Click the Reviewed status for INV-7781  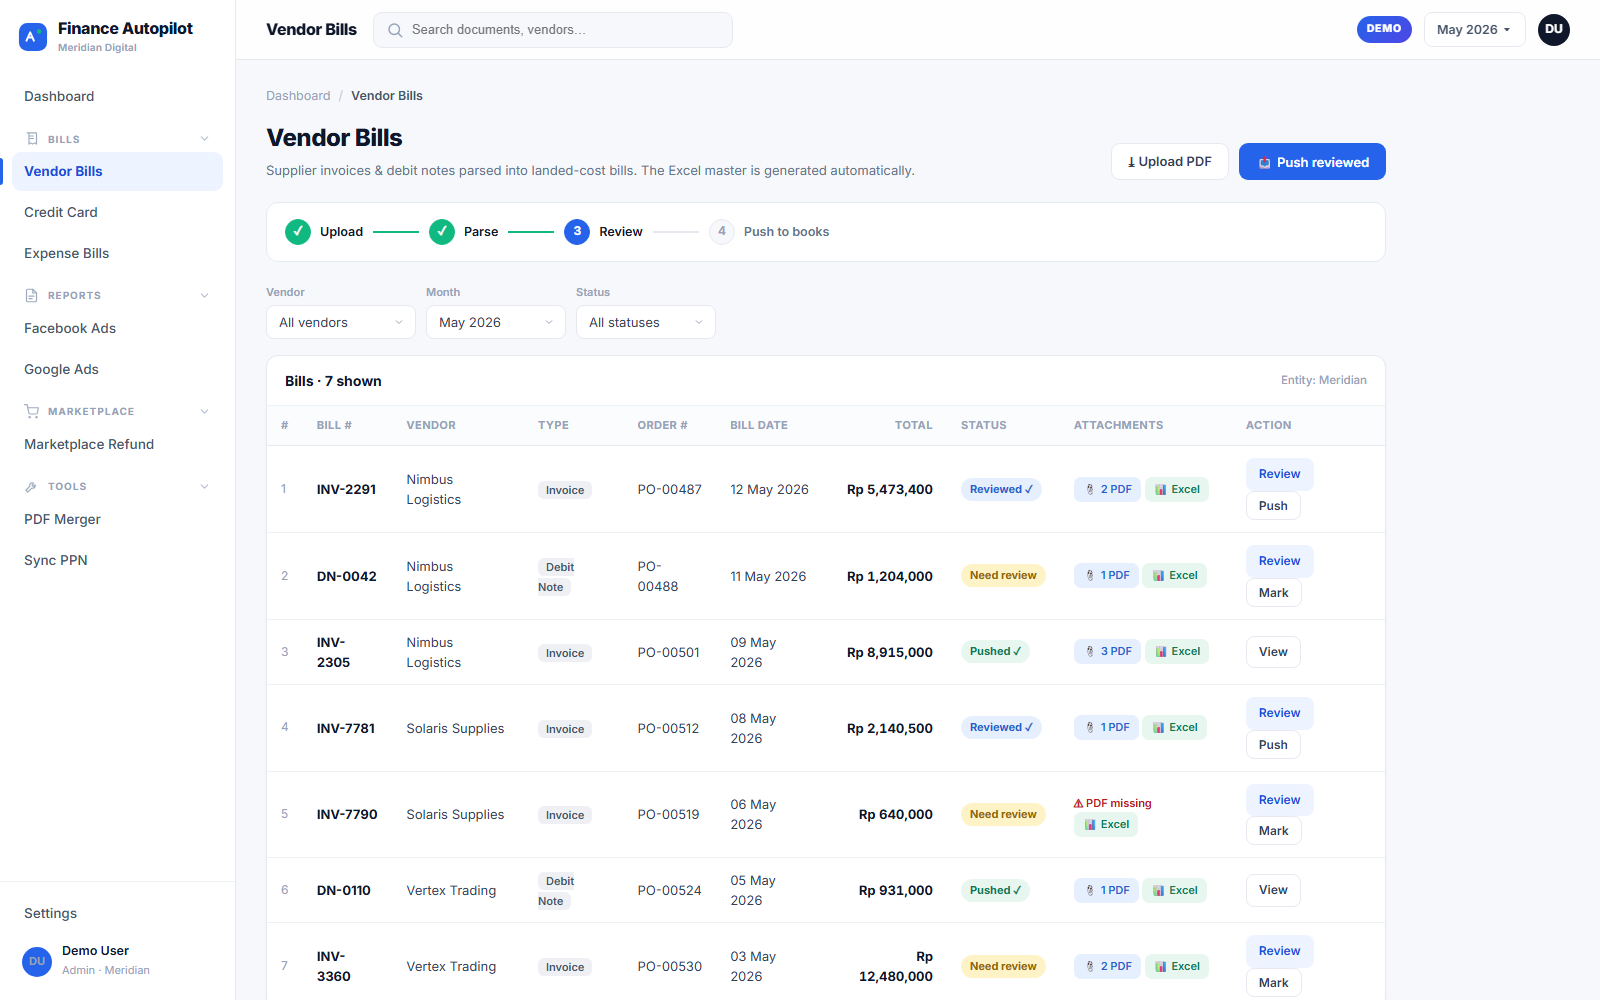pyautogui.click(x=1001, y=728)
